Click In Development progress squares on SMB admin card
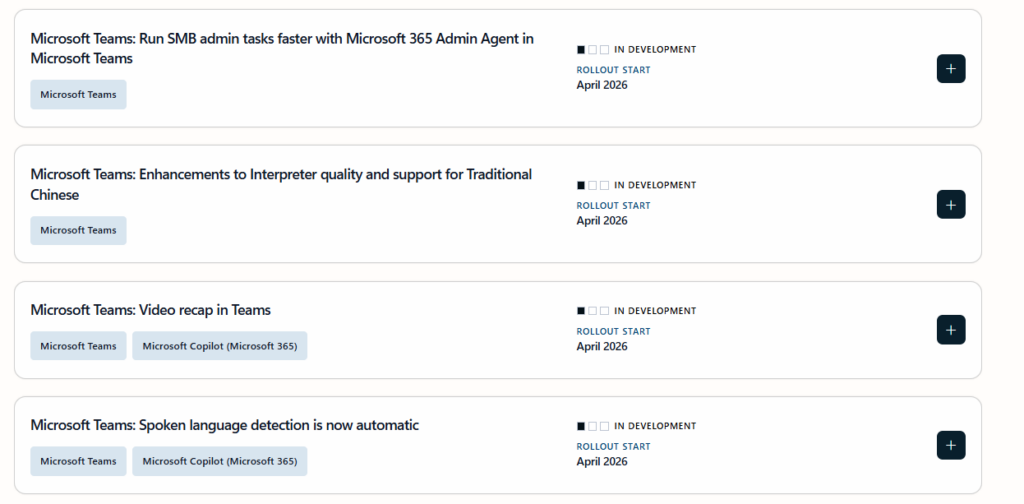 click(x=593, y=50)
